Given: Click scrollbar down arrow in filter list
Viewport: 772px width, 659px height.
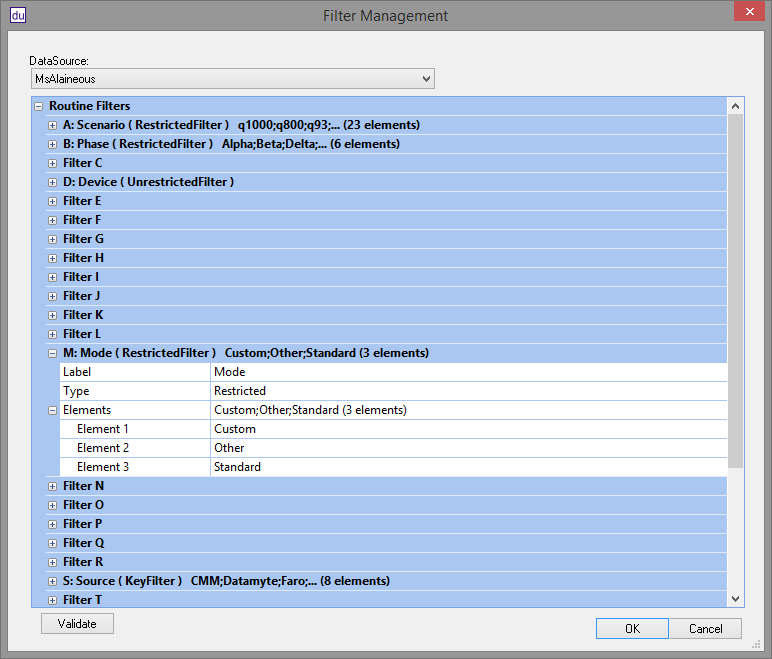Looking at the screenshot, I should 736,598.
